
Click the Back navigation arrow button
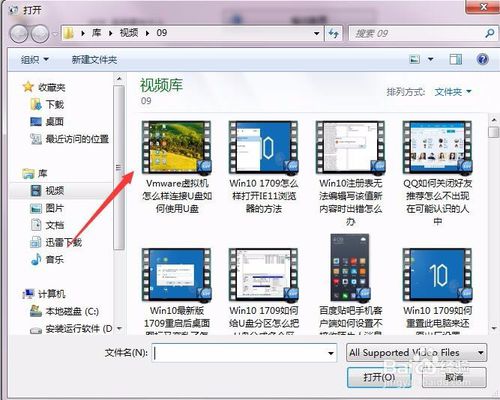pos(19,33)
